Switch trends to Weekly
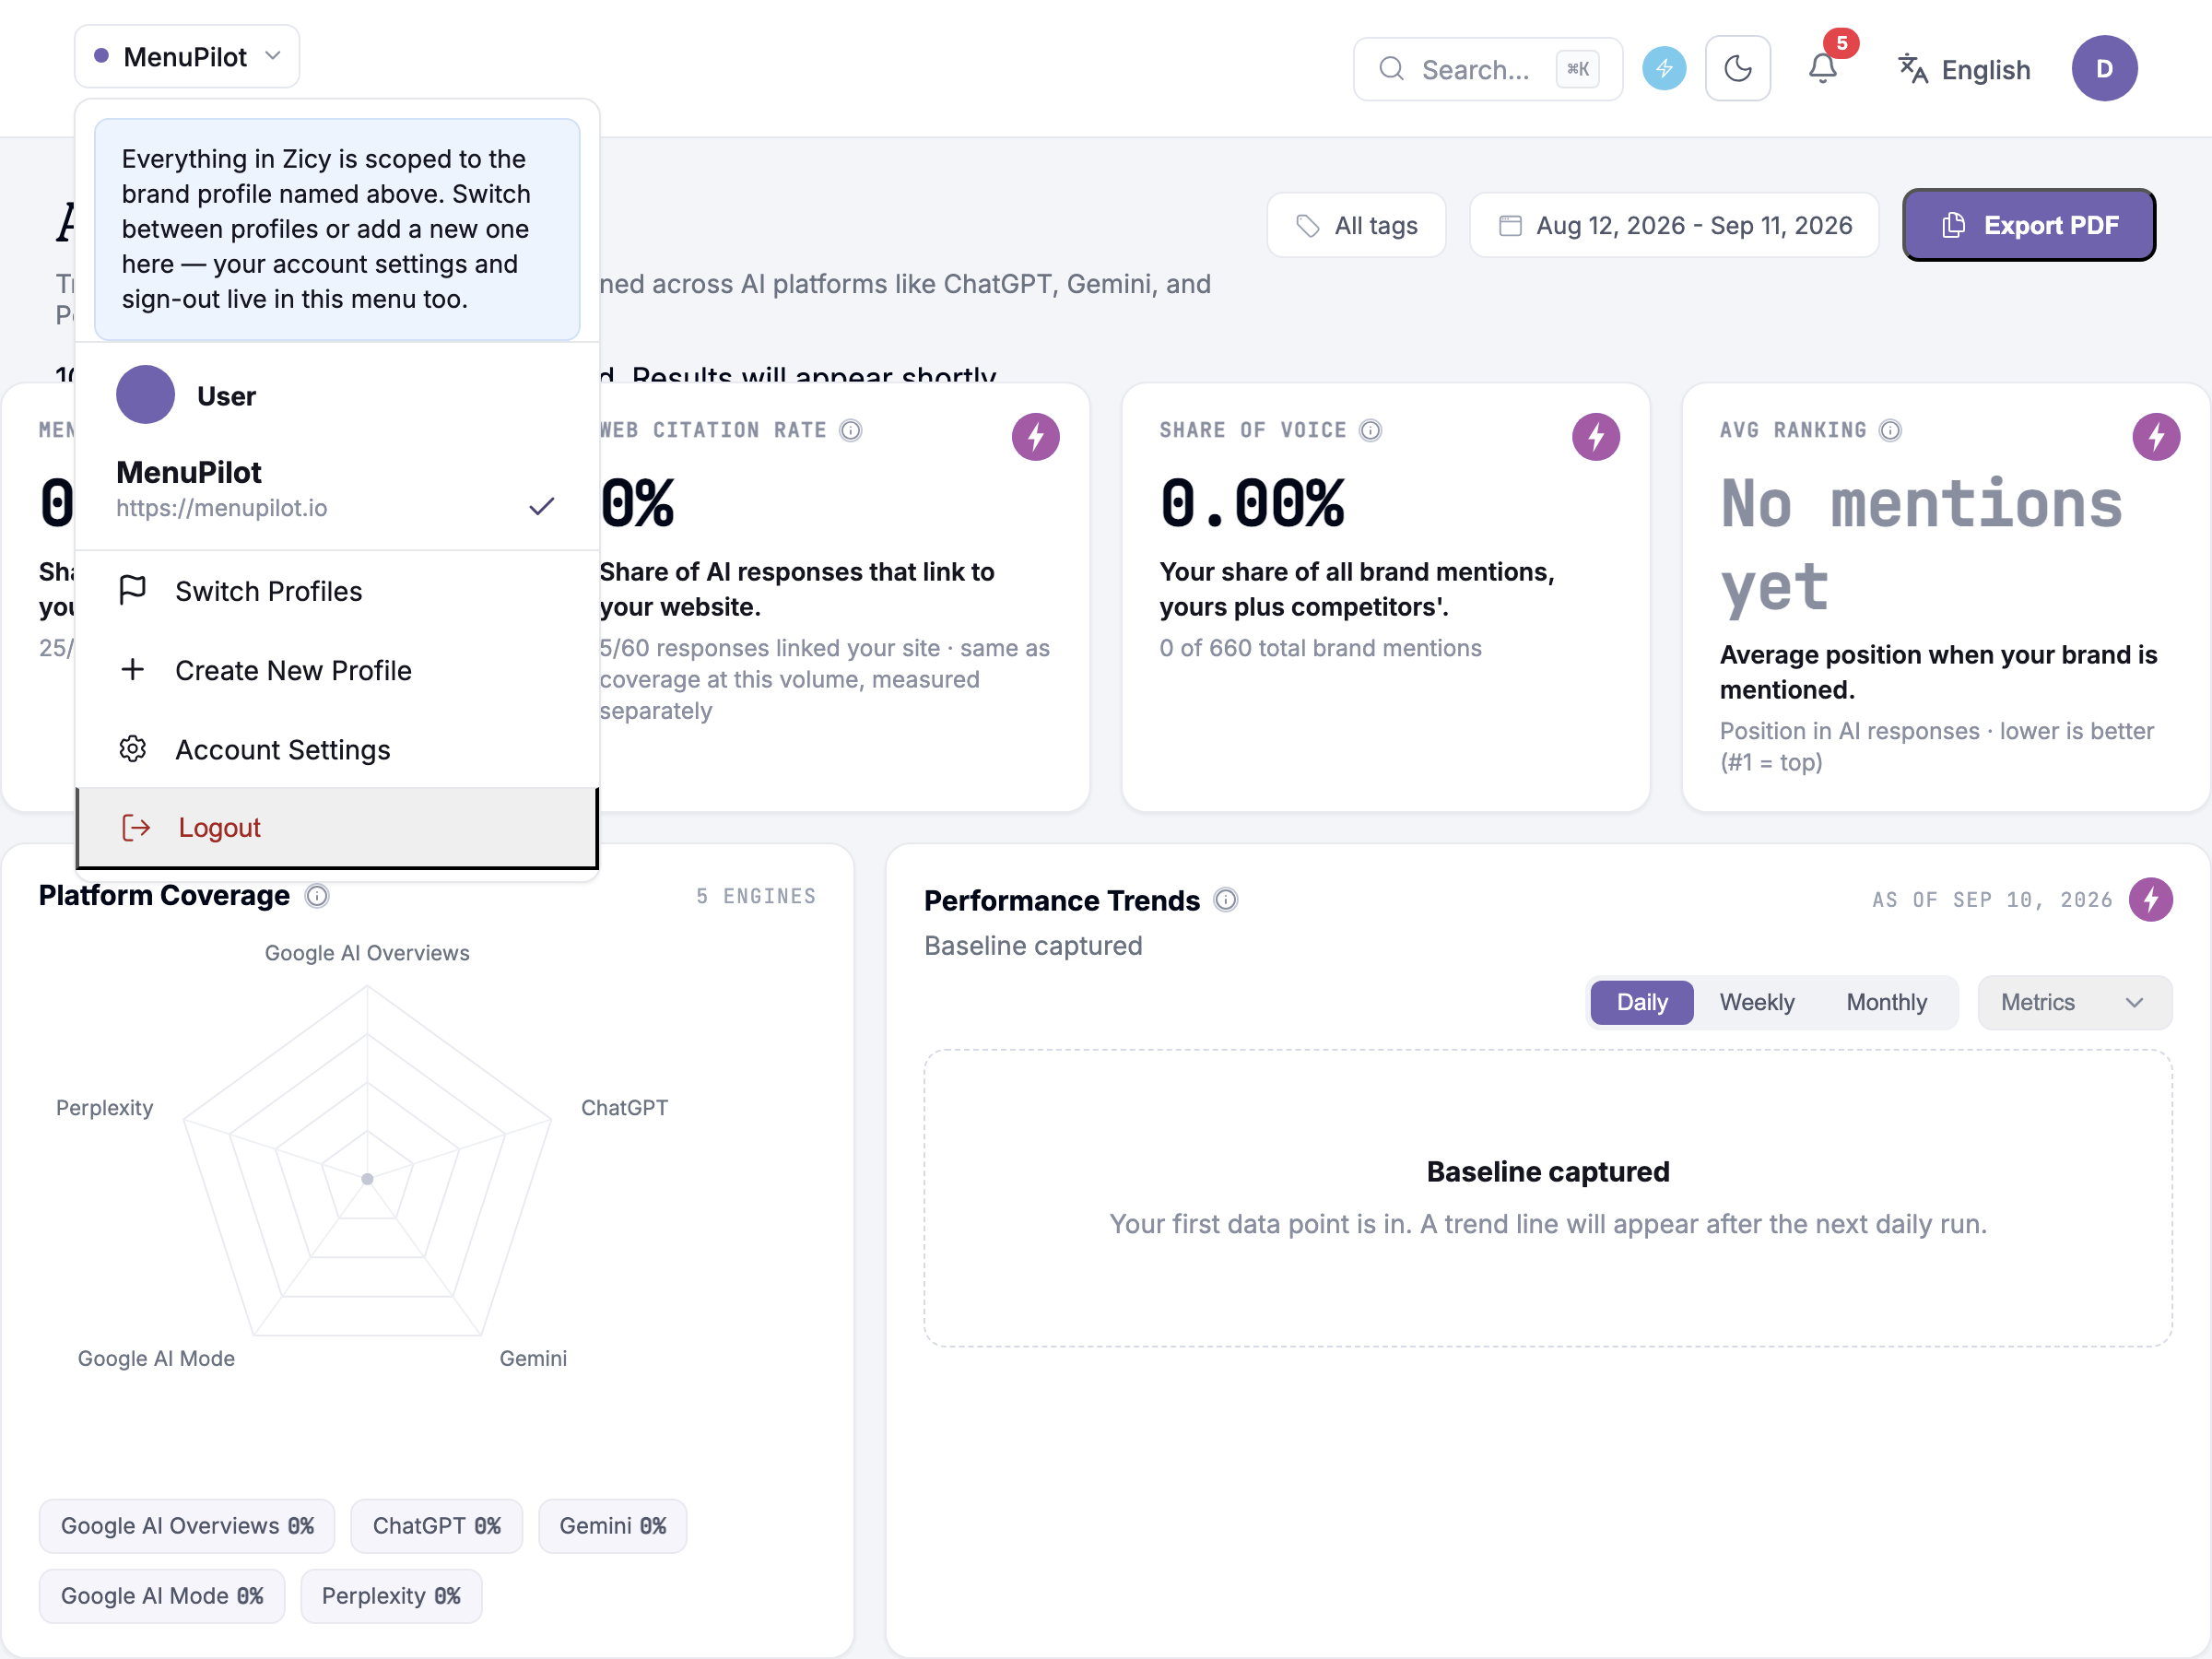The width and height of the screenshot is (2212, 1659). click(1756, 1002)
